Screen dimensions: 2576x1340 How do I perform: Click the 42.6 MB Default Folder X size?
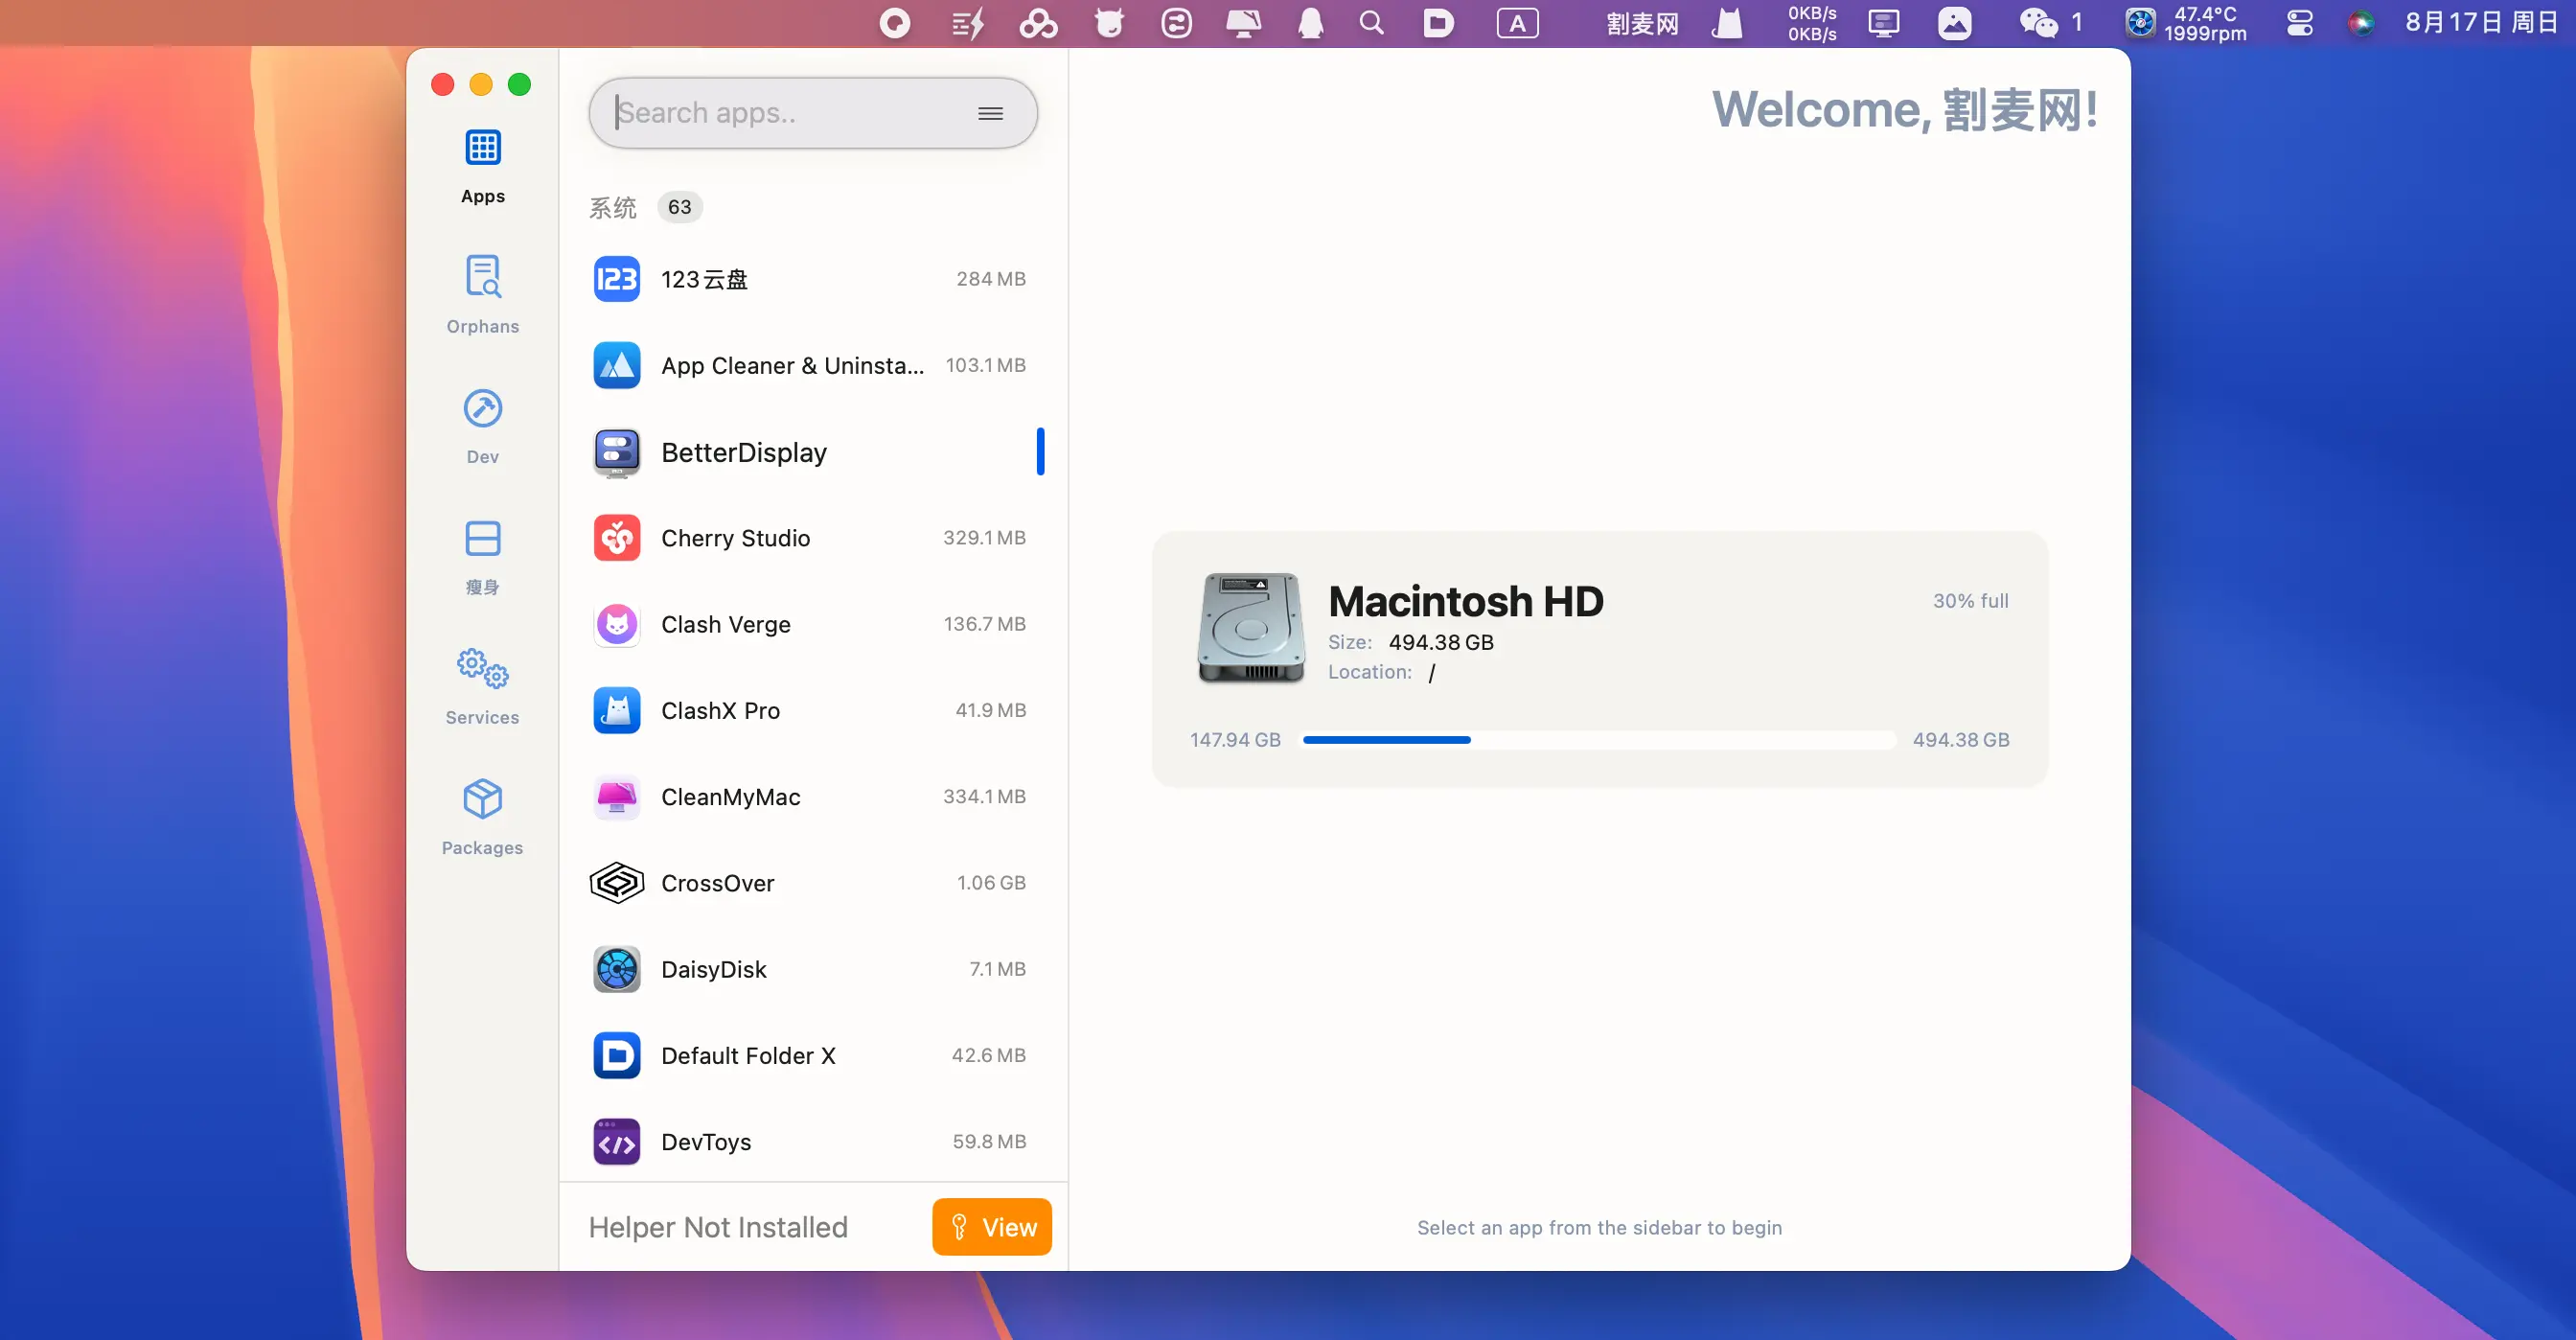pos(989,1056)
